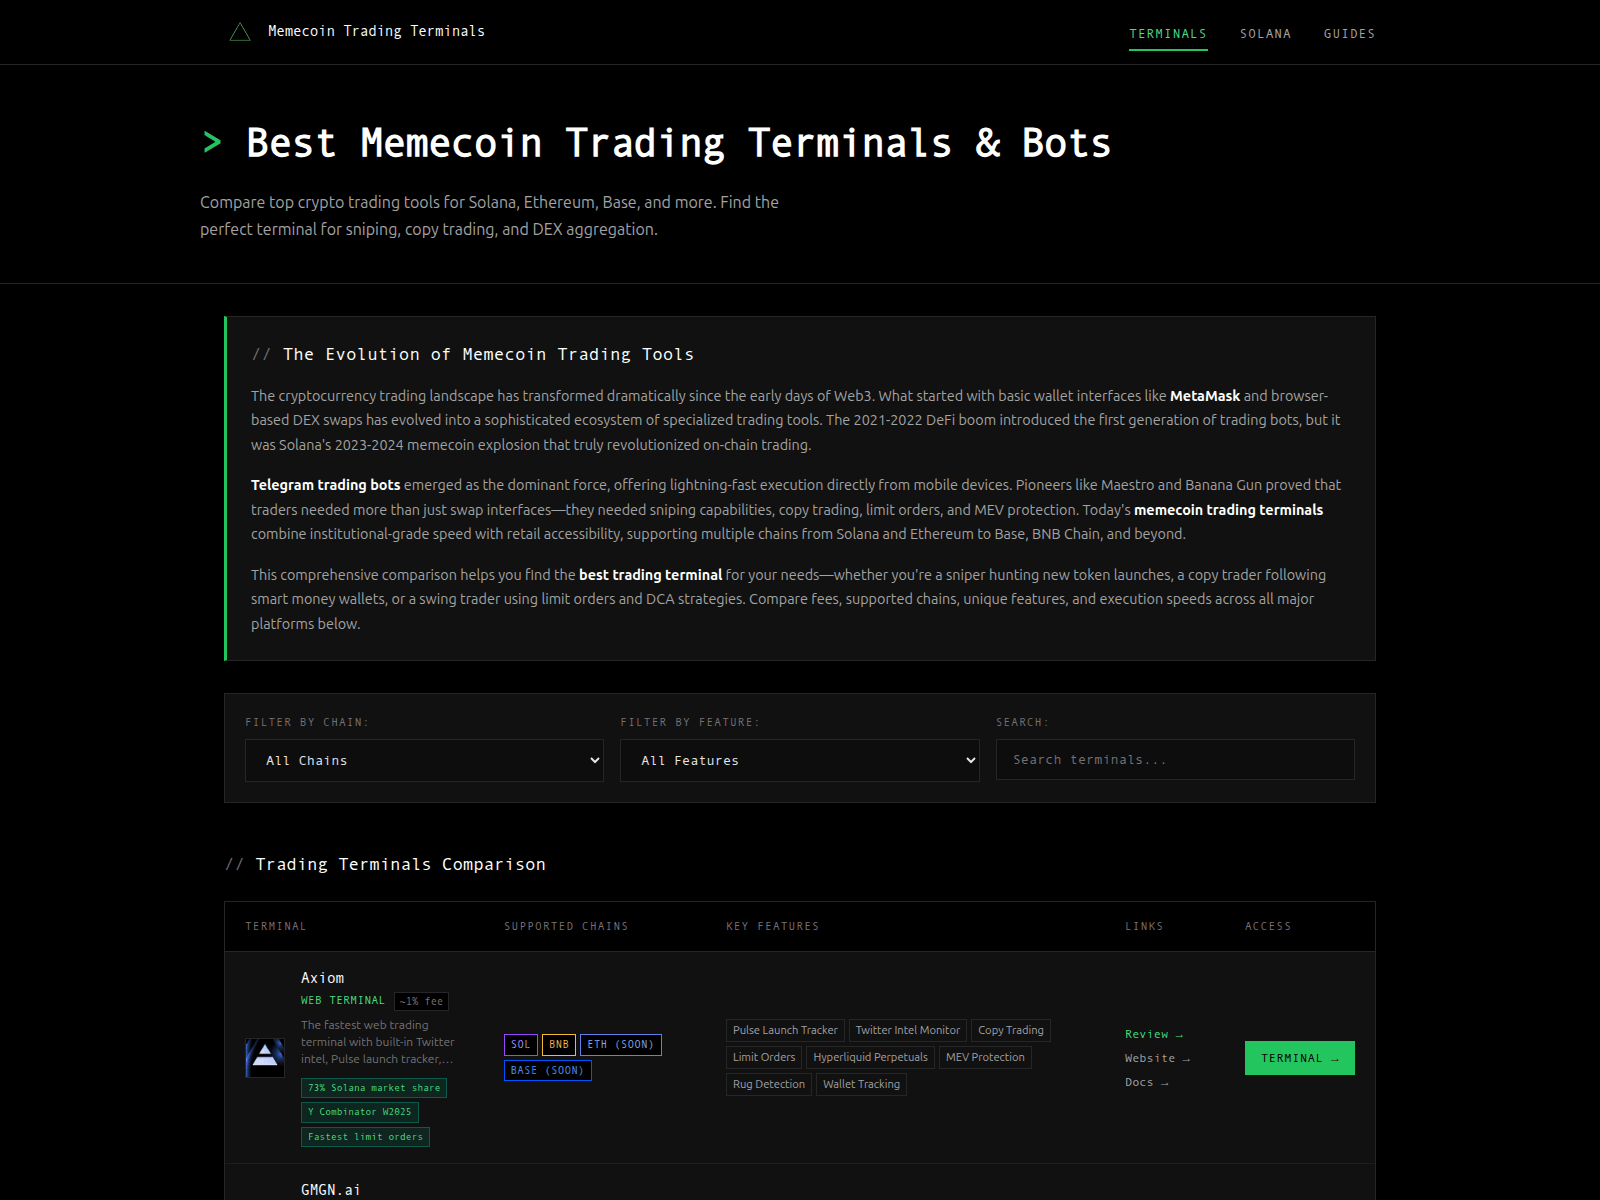
Task: Click the bold memecoin trading terminals text
Action: (x=1228, y=510)
